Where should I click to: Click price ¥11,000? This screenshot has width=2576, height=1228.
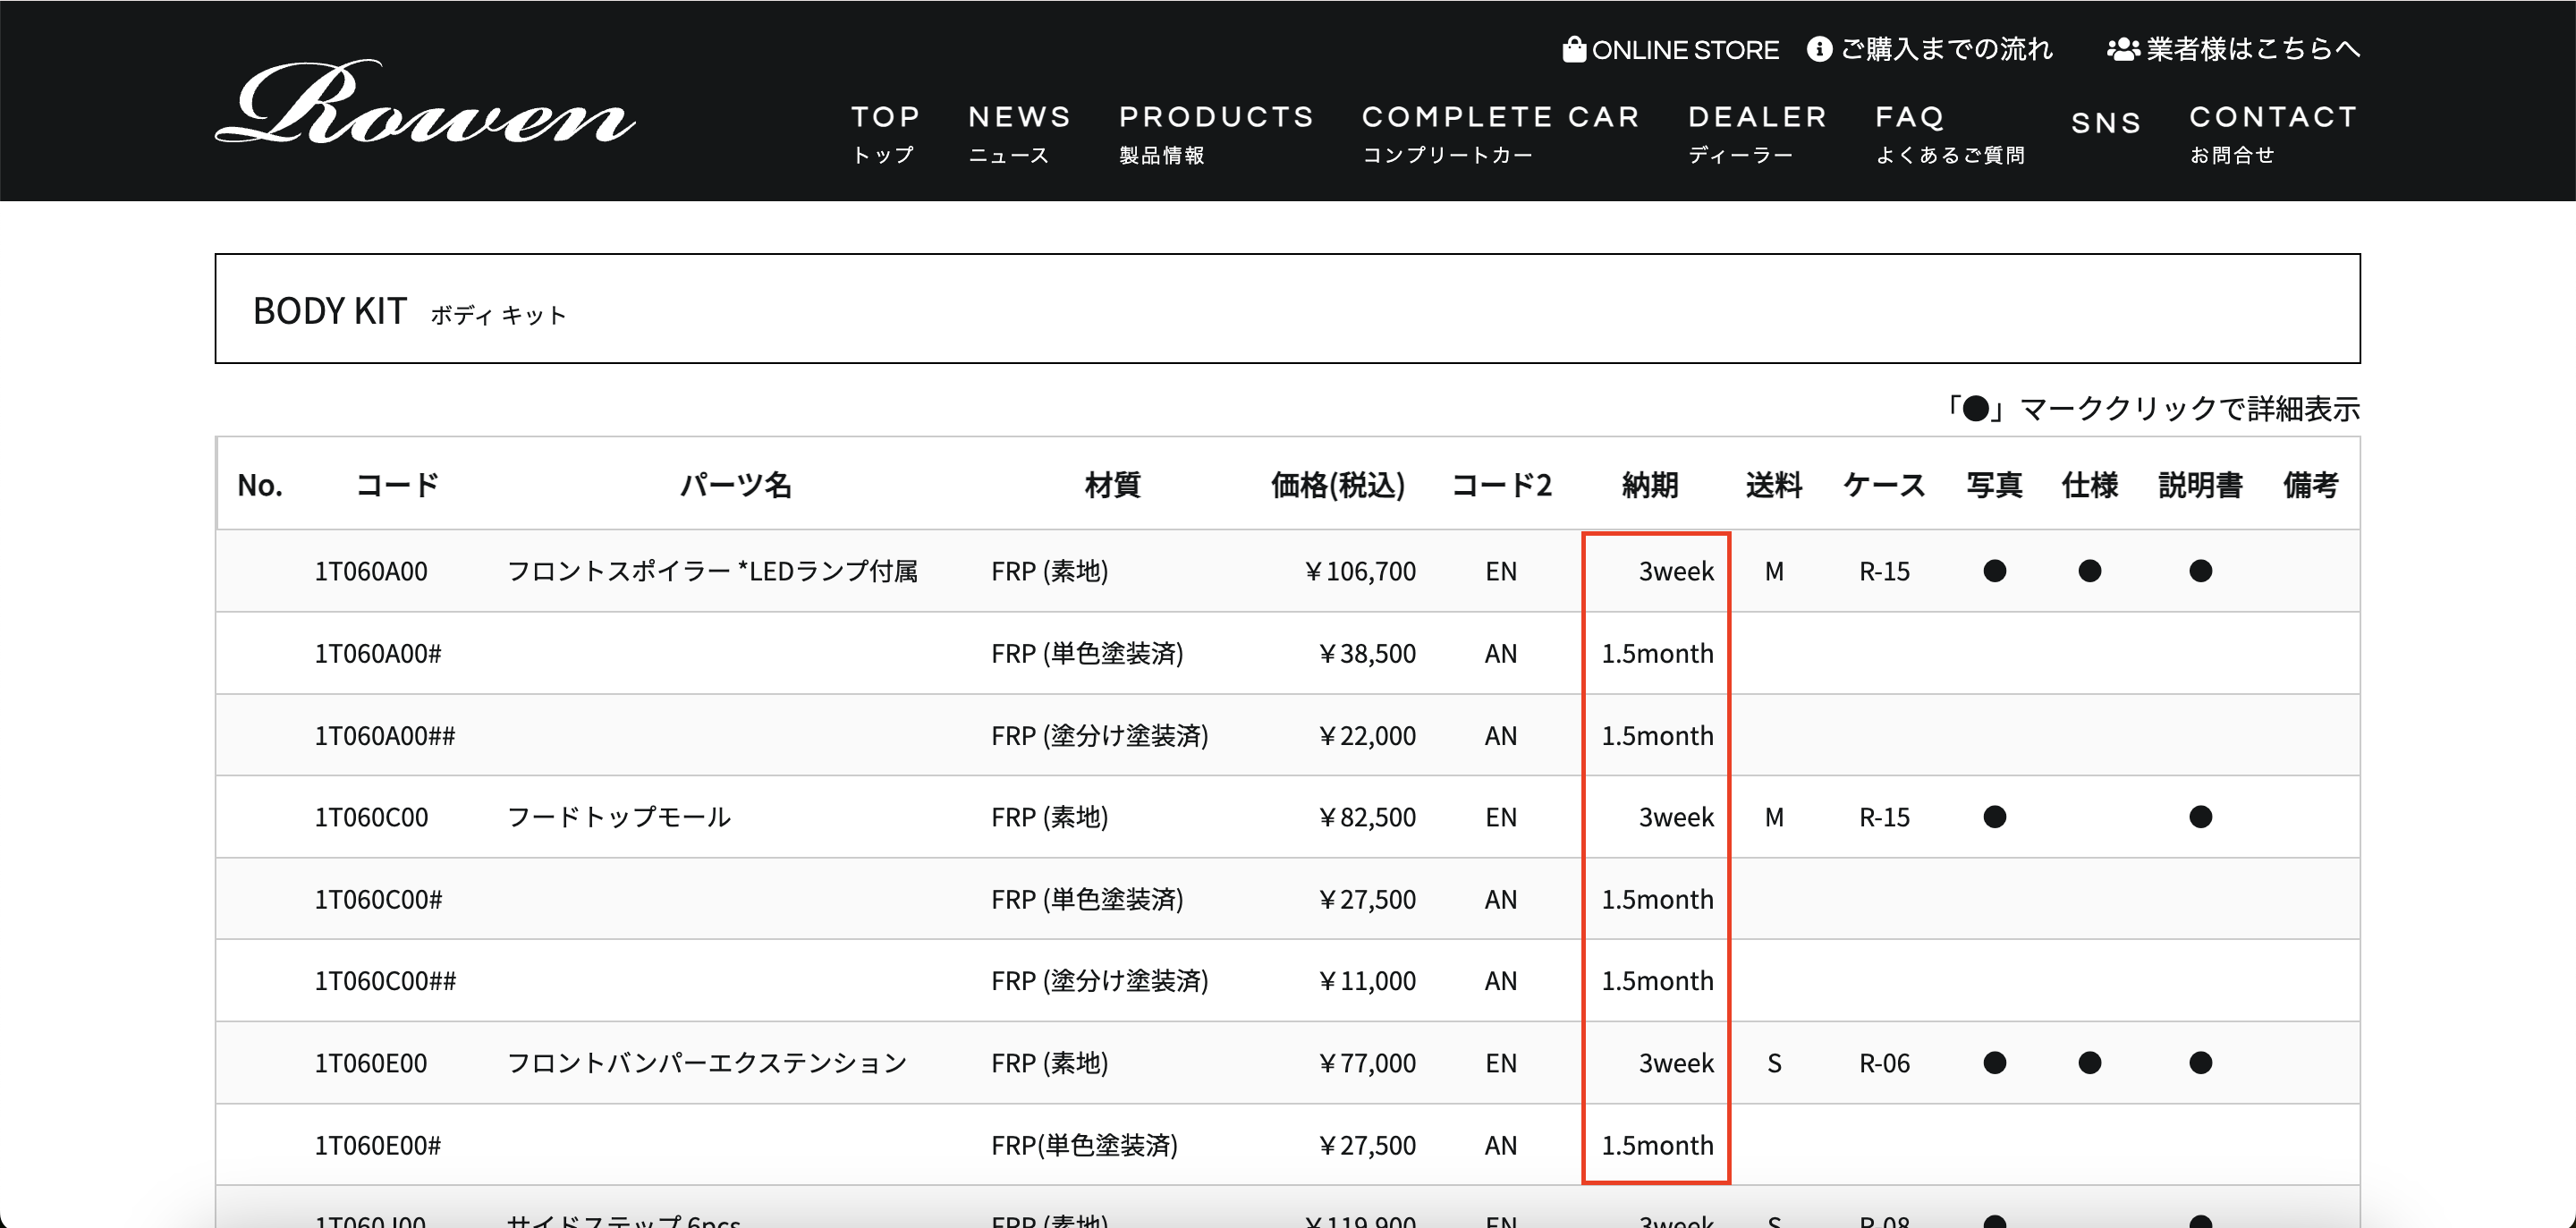pyautogui.click(x=1366, y=981)
